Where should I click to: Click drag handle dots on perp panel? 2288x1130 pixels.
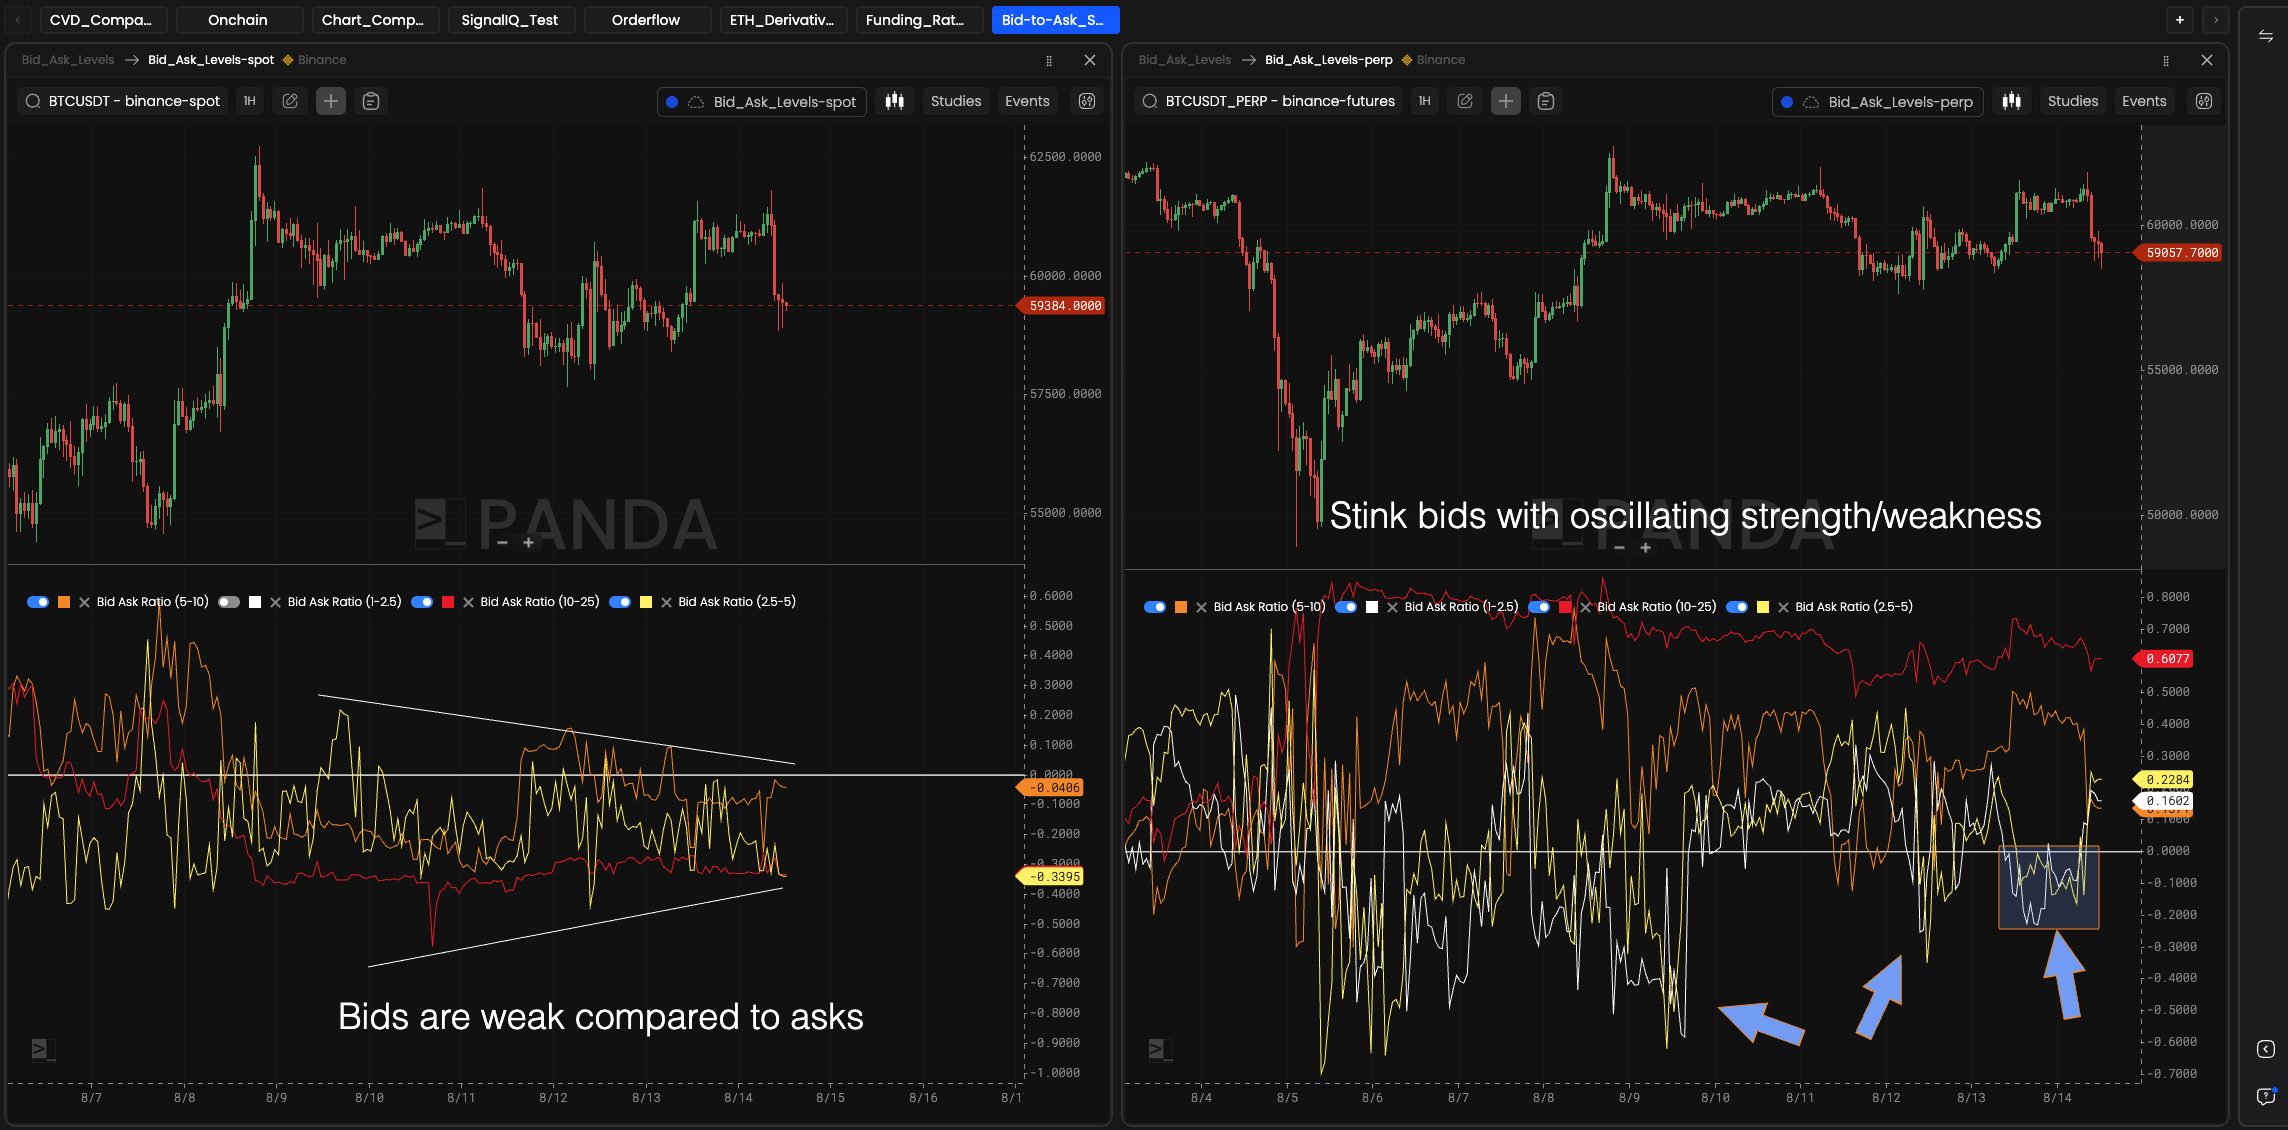[x=2166, y=60]
